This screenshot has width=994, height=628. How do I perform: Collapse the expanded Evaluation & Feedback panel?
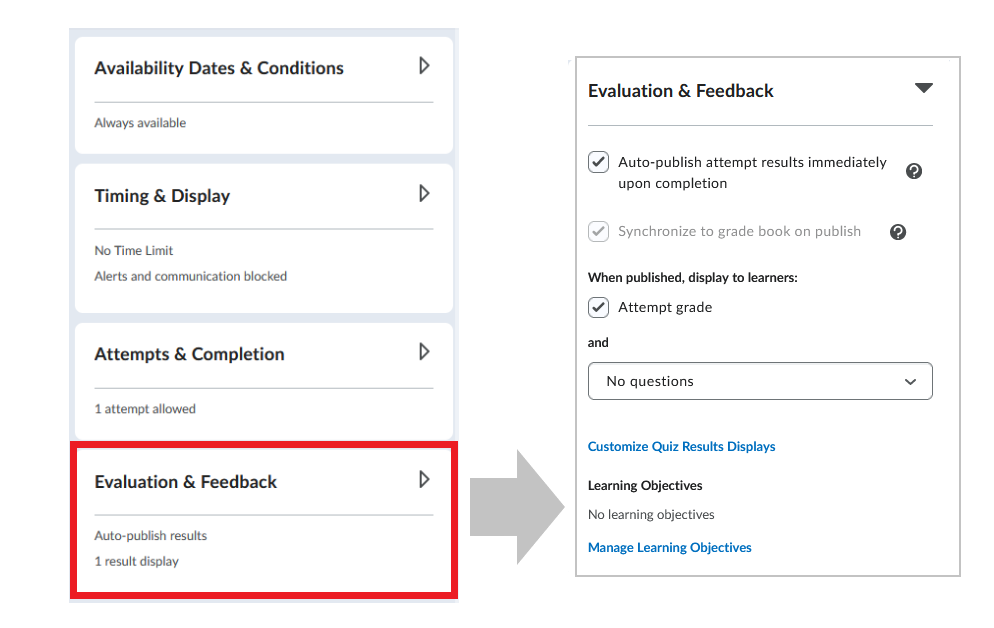click(924, 87)
